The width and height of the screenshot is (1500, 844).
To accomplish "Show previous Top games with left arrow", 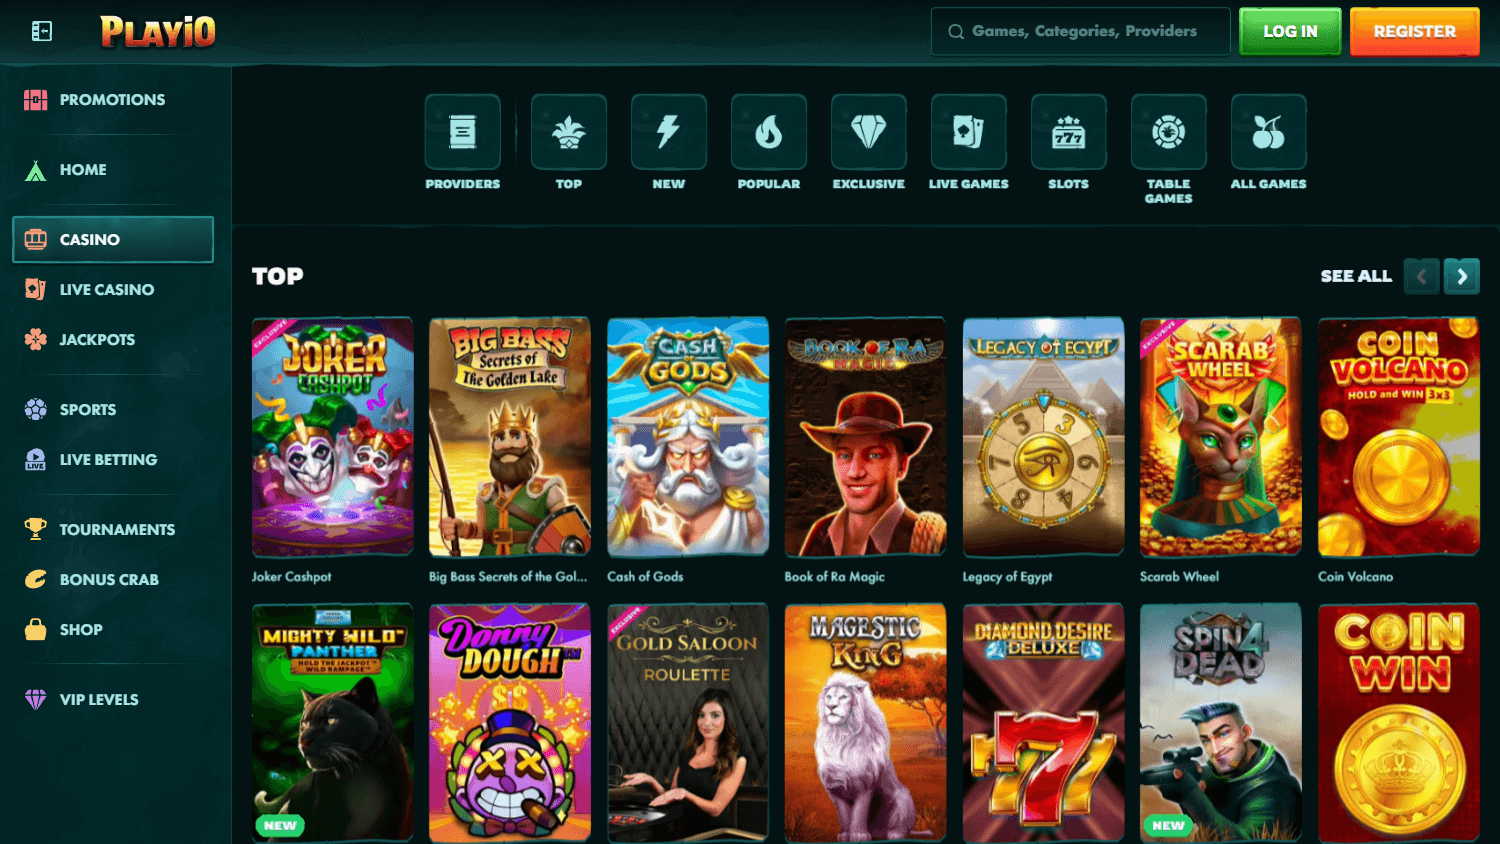I will click(x=1422, y=276).
